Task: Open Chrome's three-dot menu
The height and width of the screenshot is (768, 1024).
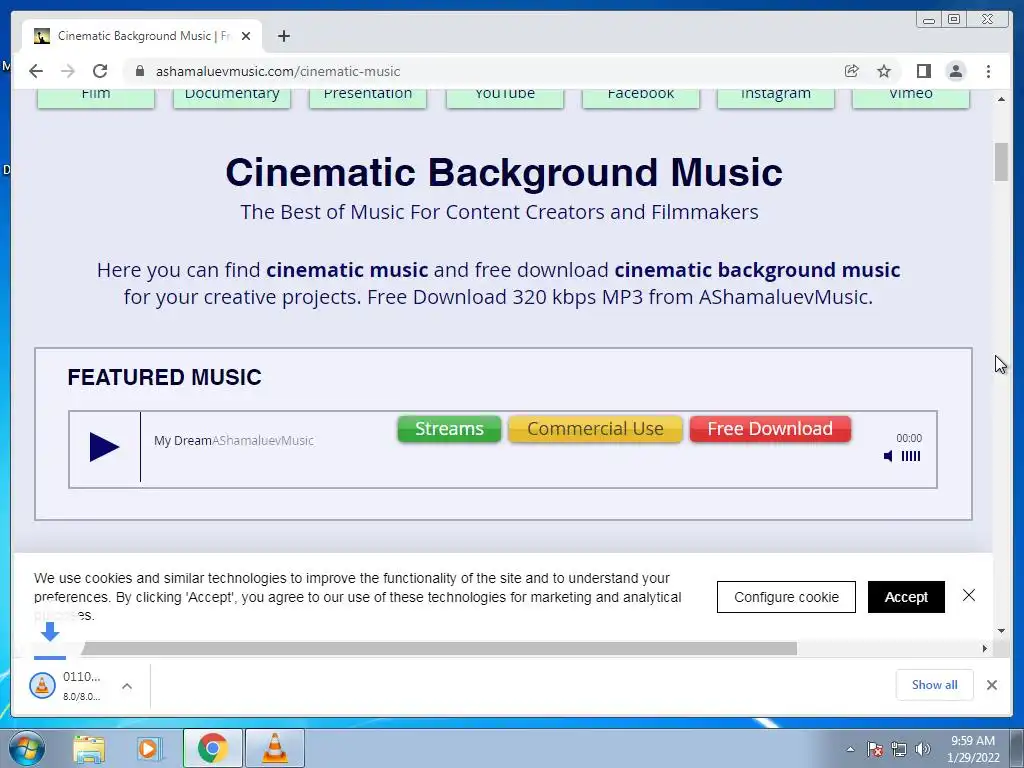Action: coord(988,71)
